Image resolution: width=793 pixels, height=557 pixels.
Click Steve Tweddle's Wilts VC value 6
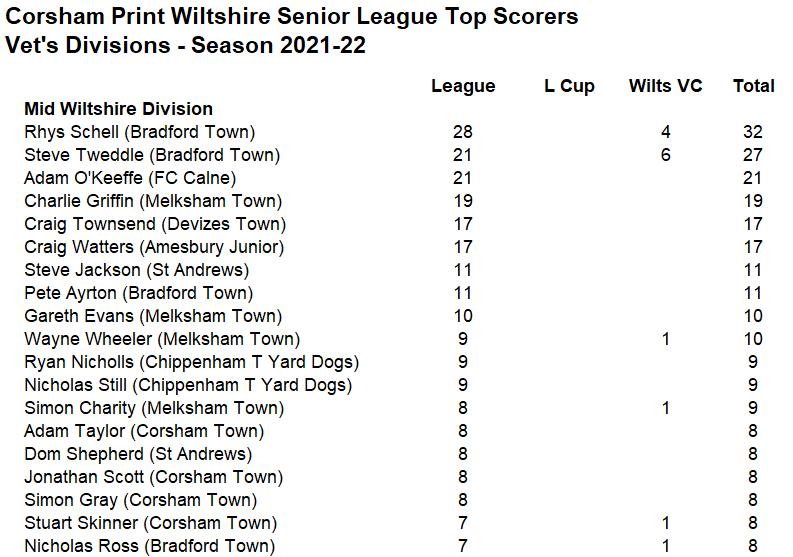point(666,155)
